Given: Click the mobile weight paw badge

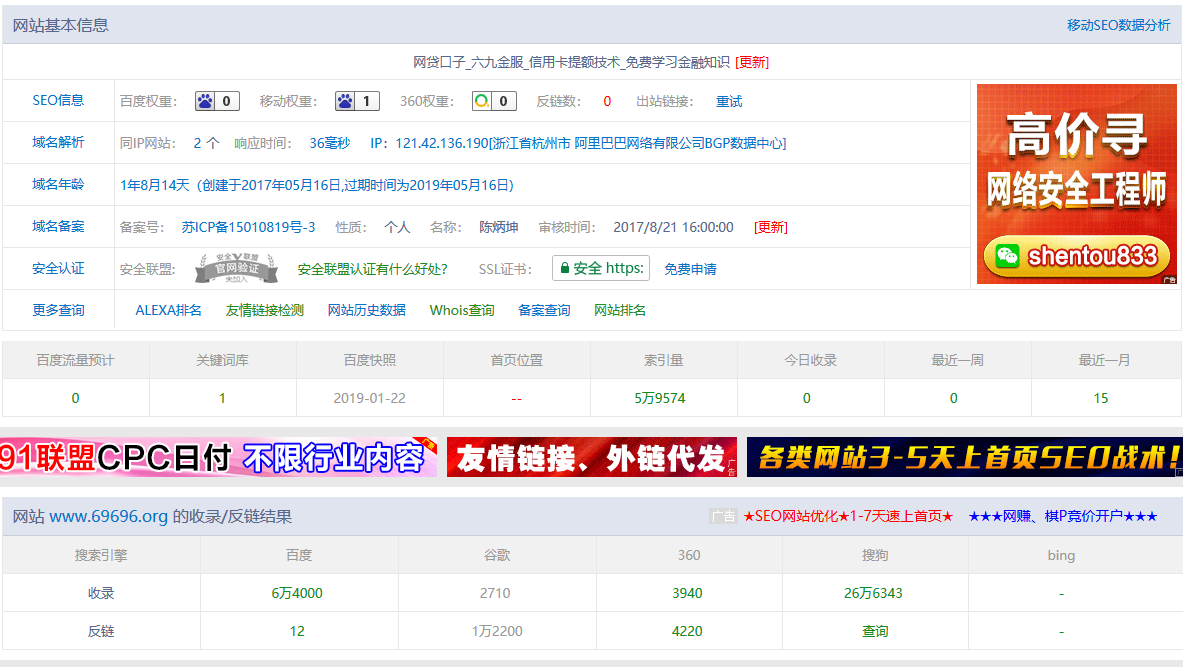Looking at the screenshot, I should click(357, 101).
